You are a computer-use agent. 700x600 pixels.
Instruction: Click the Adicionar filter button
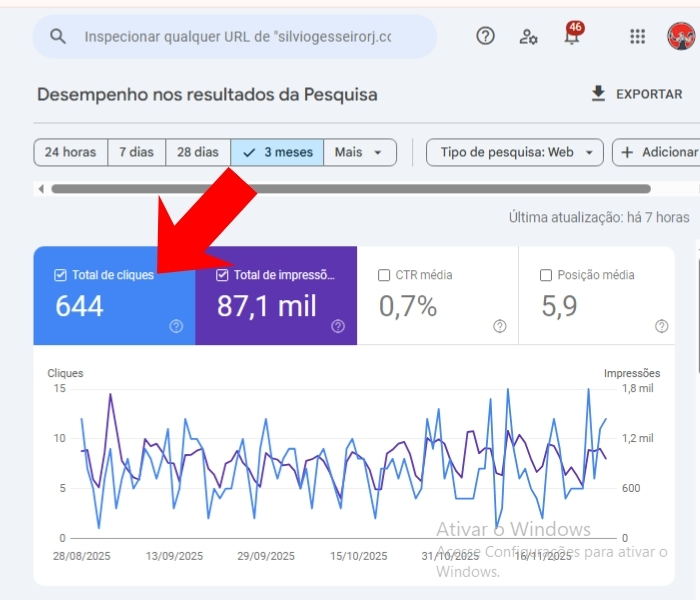point(658,152)
